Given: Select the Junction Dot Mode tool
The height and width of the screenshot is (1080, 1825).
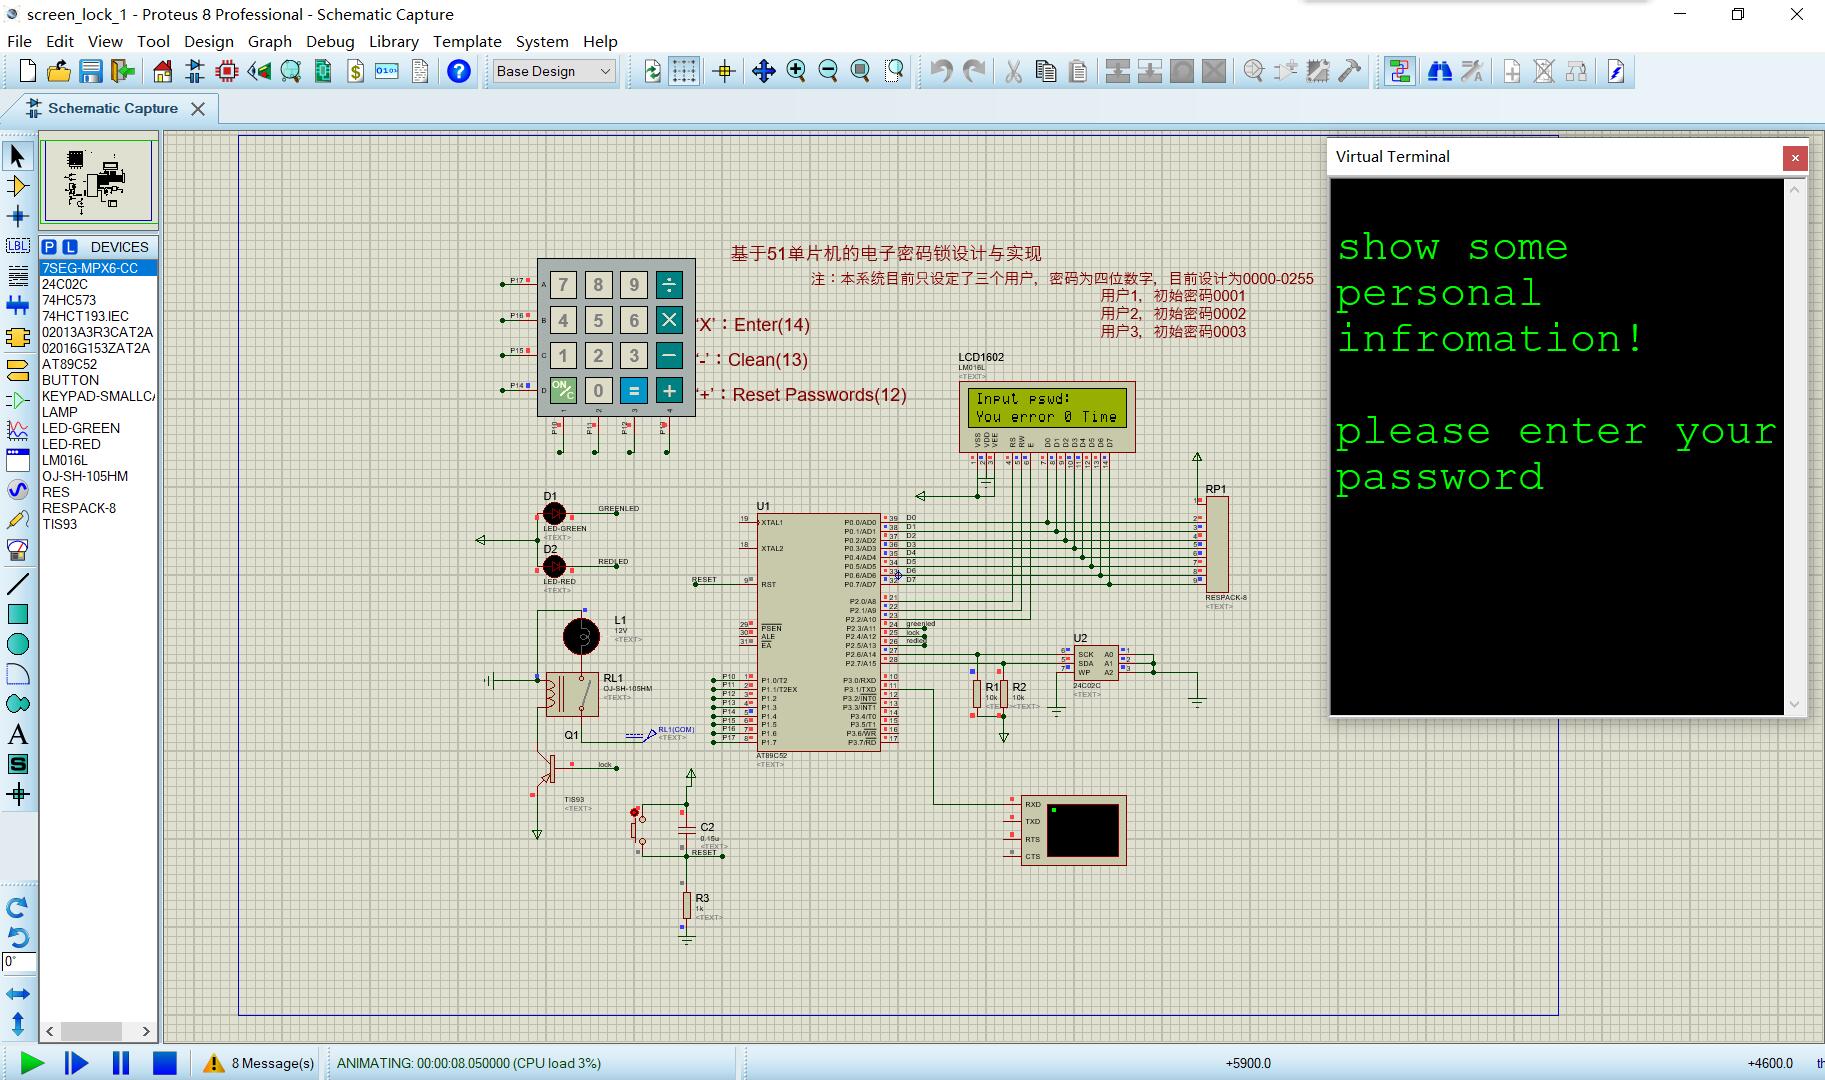Looking at the screenshot, I should point(17,216).
